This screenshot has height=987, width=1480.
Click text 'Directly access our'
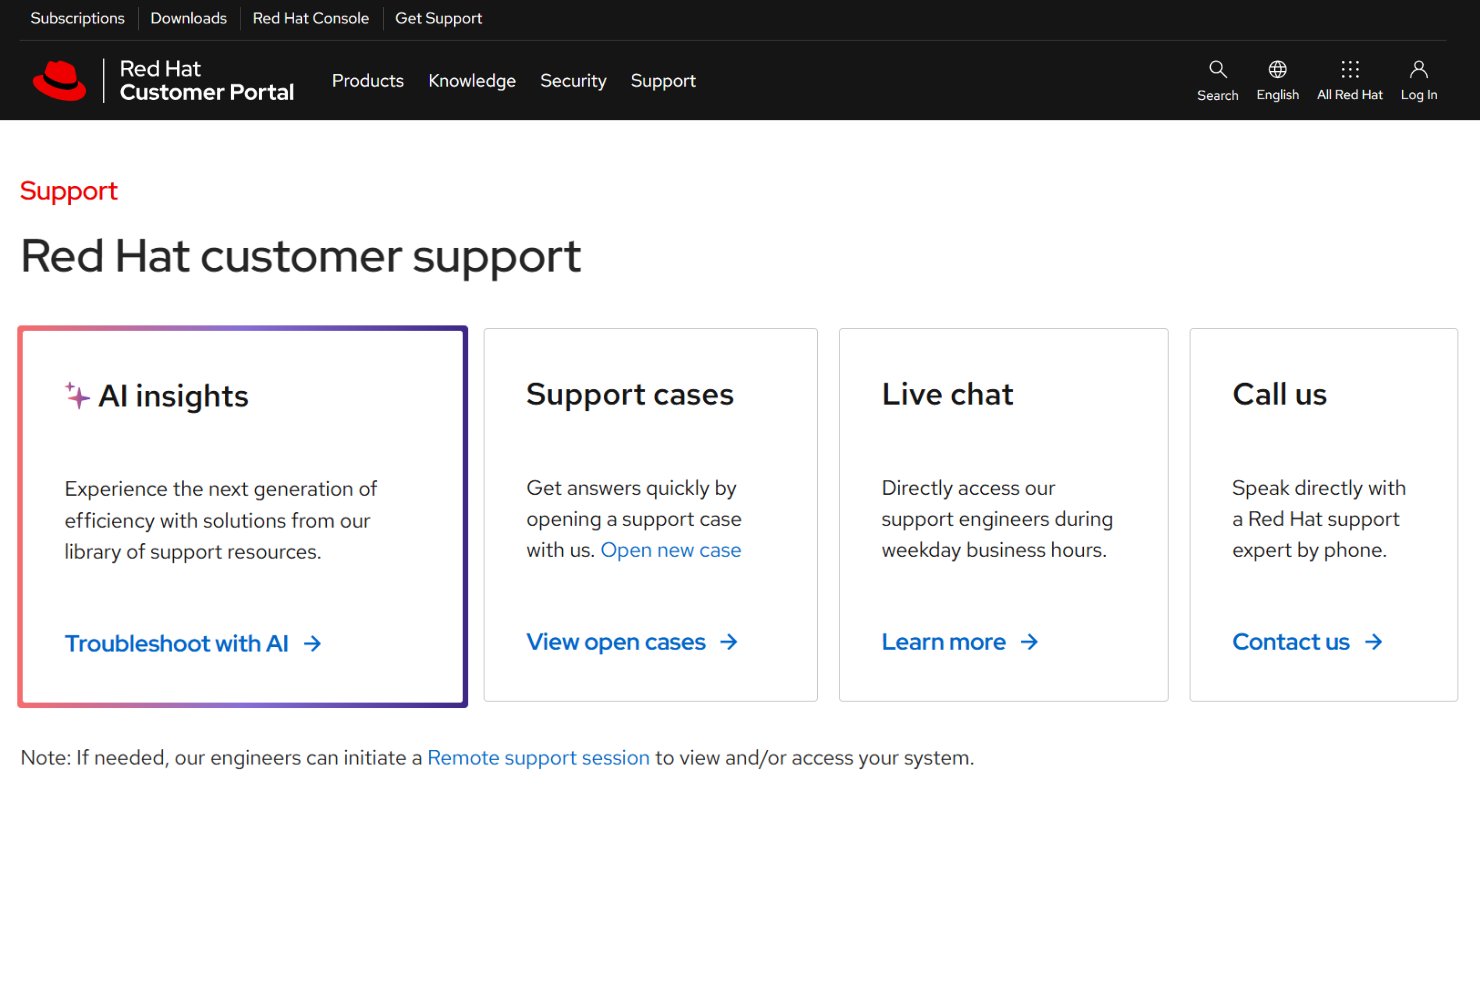click(x=968, y=488)
